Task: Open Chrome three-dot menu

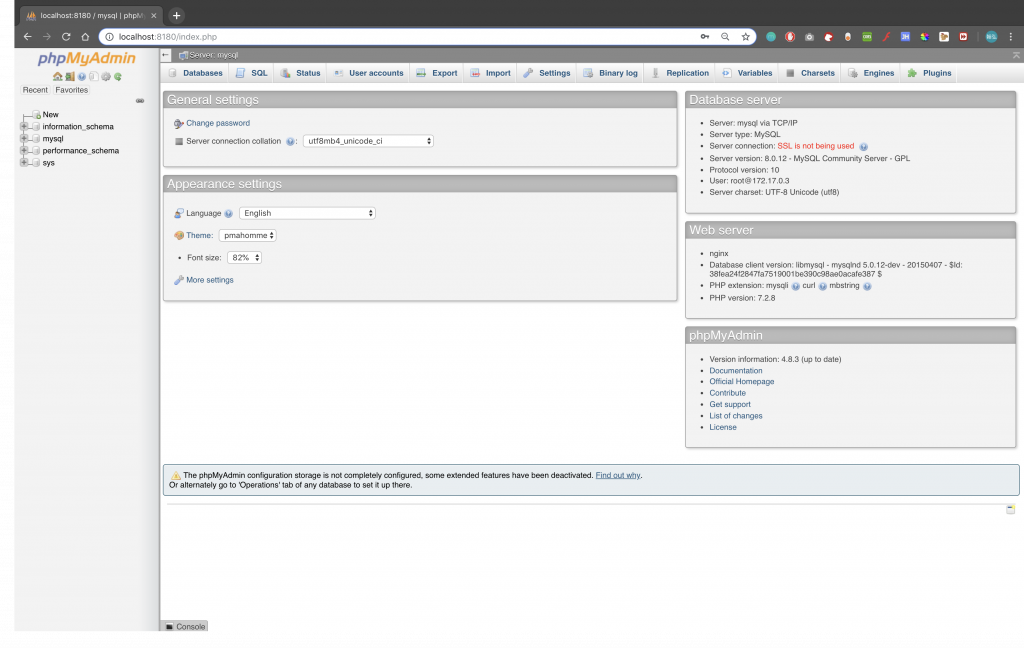Action: click(1010, 37)
